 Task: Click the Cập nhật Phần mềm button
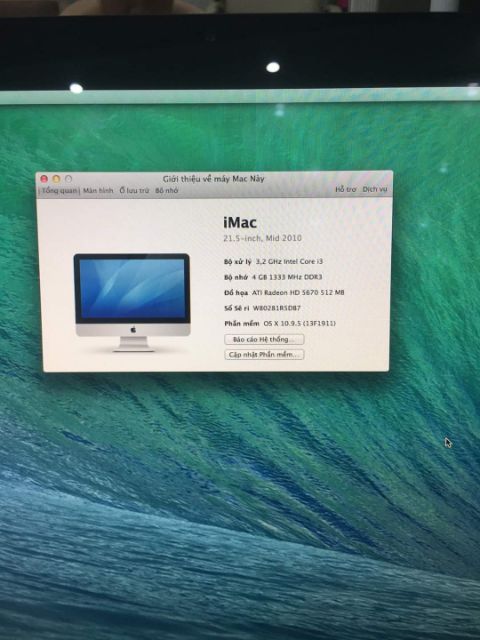pos(264,354)
